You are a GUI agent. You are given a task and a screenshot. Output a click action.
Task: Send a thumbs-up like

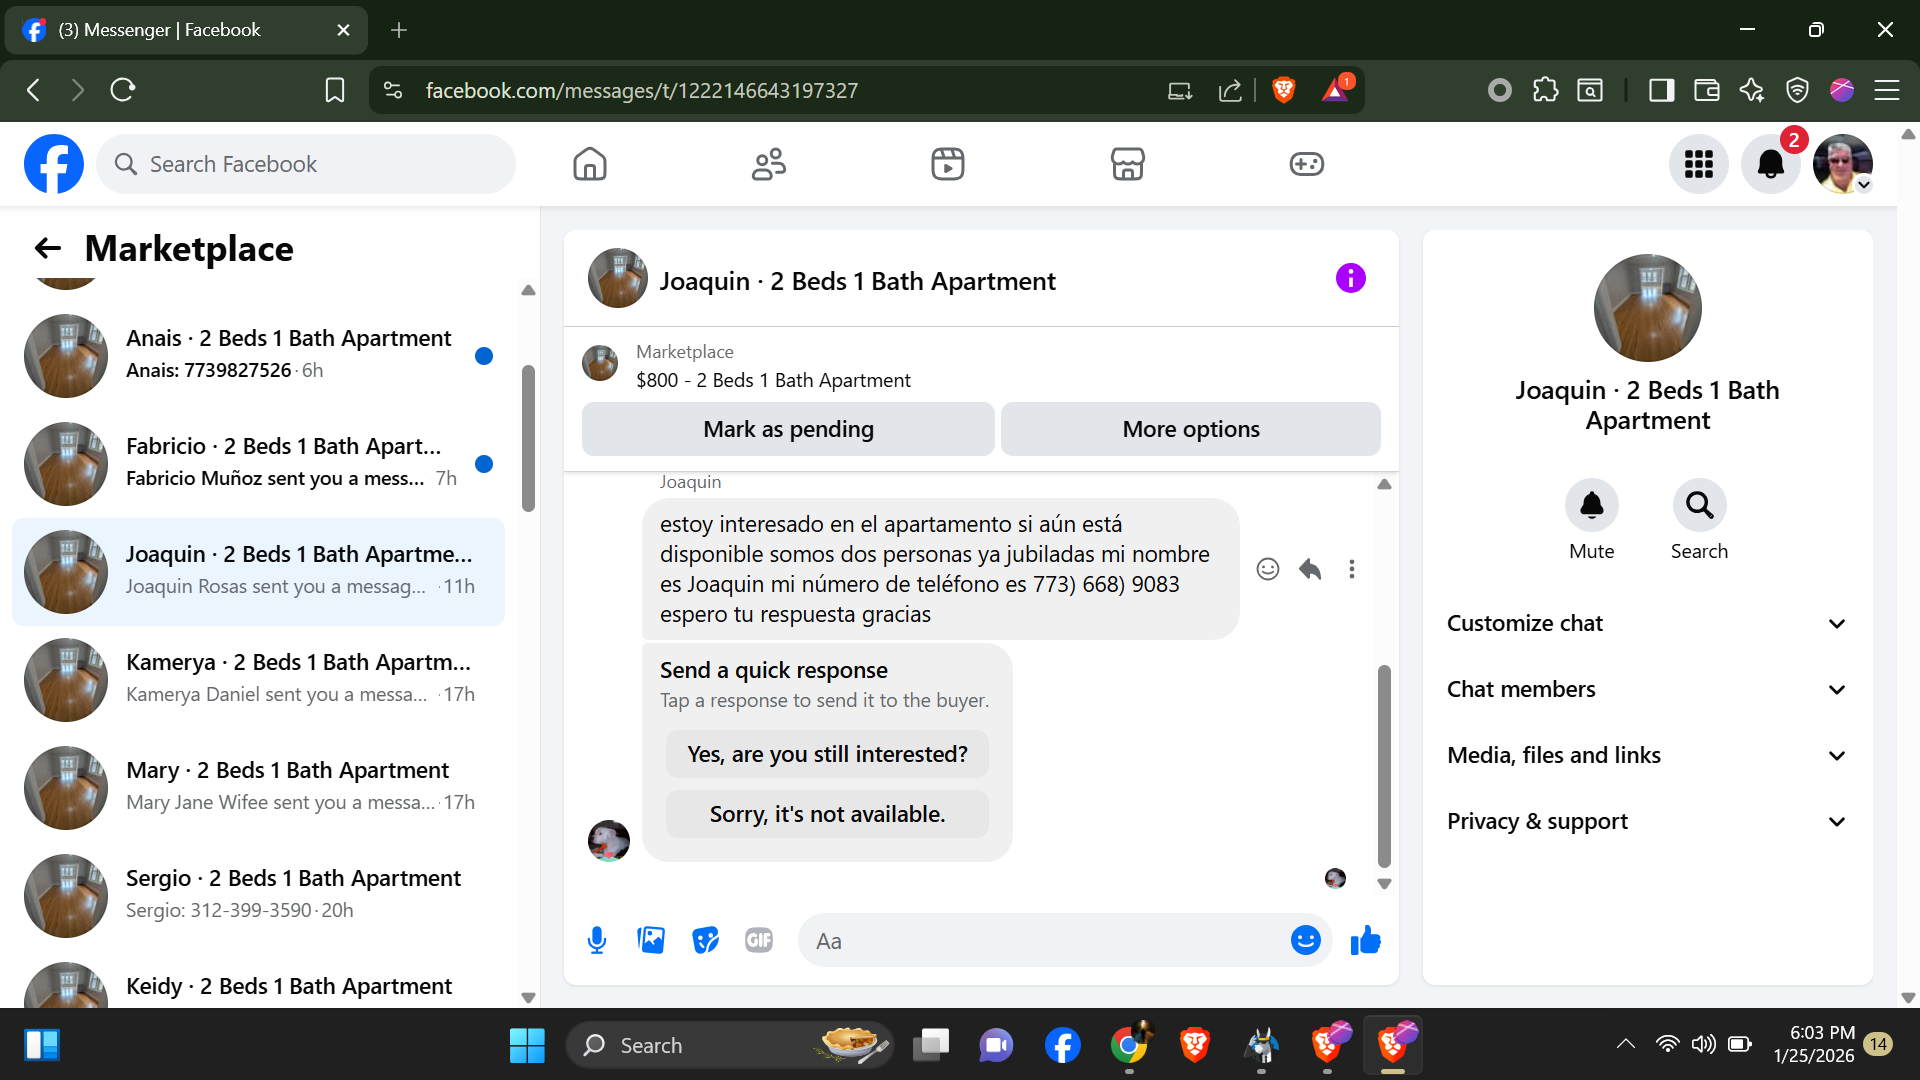pos(1365,940)
